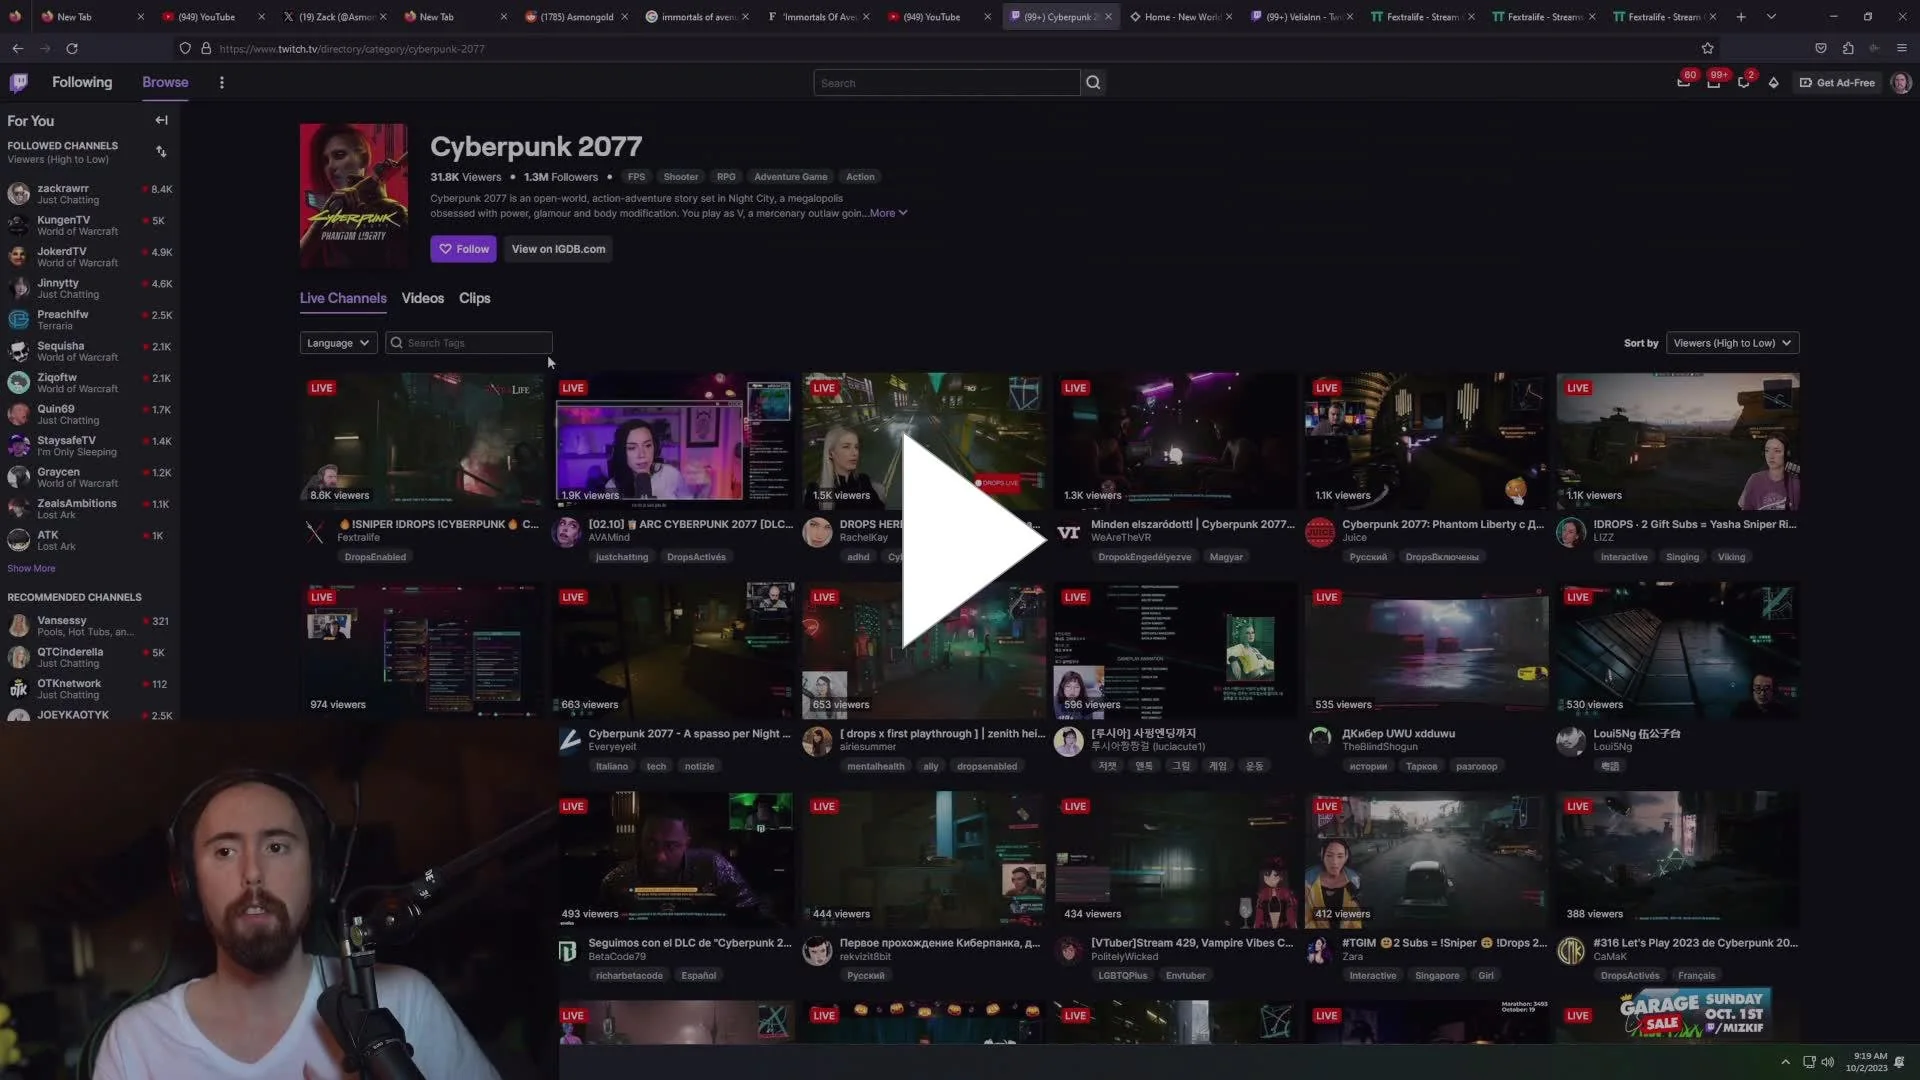Open zackrawrr in followed channels
Screen dimensions: 1920x1080
(x=90, y=194)
